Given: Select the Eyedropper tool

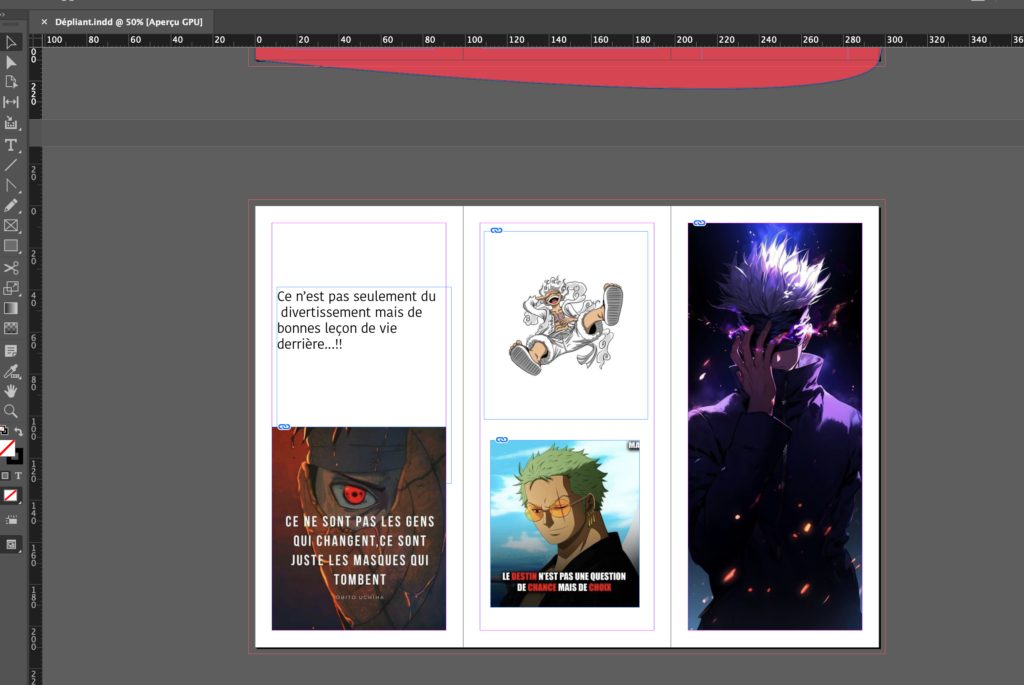Looking at the screenshot, I should 11,371.
